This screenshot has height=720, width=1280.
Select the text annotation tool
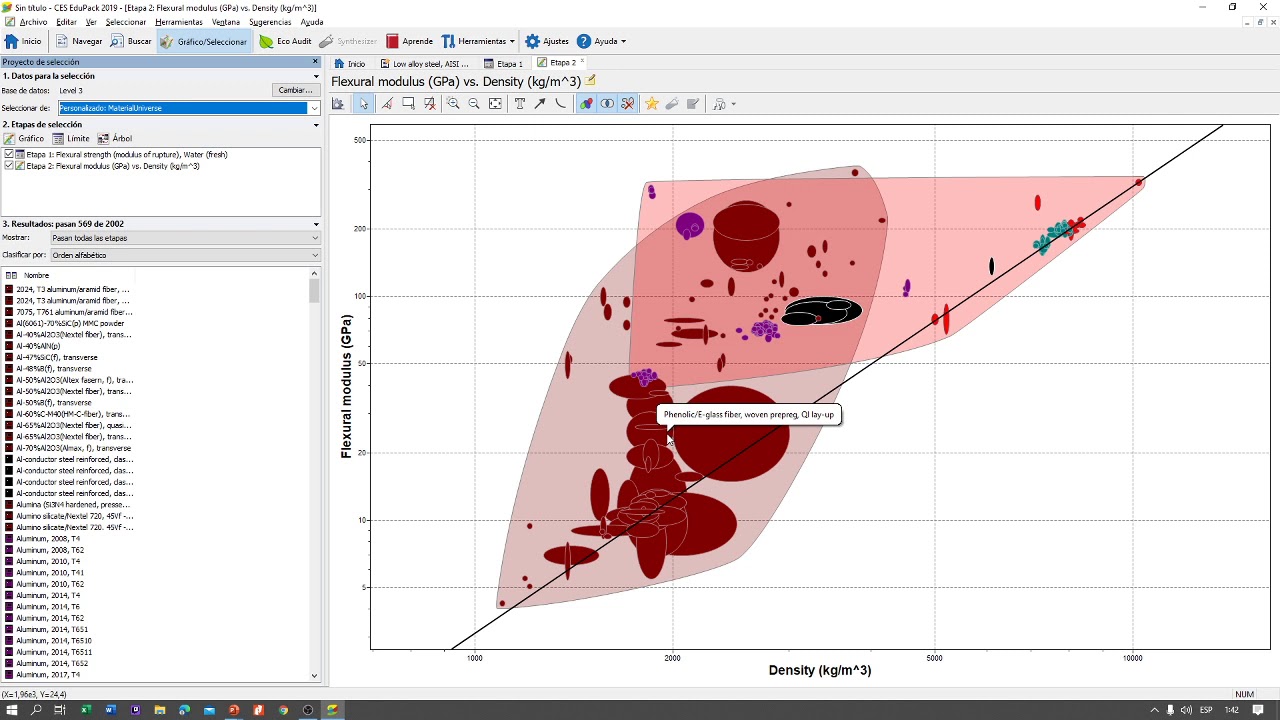[x=520, y=104]
